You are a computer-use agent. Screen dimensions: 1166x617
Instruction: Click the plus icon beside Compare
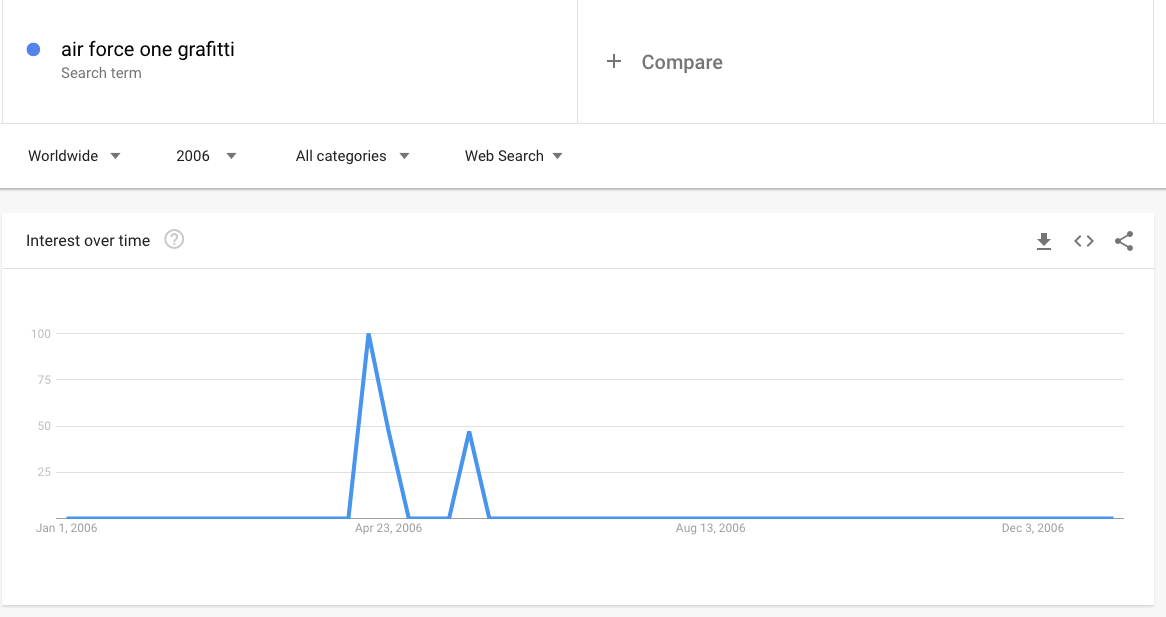tap(613, 61)
